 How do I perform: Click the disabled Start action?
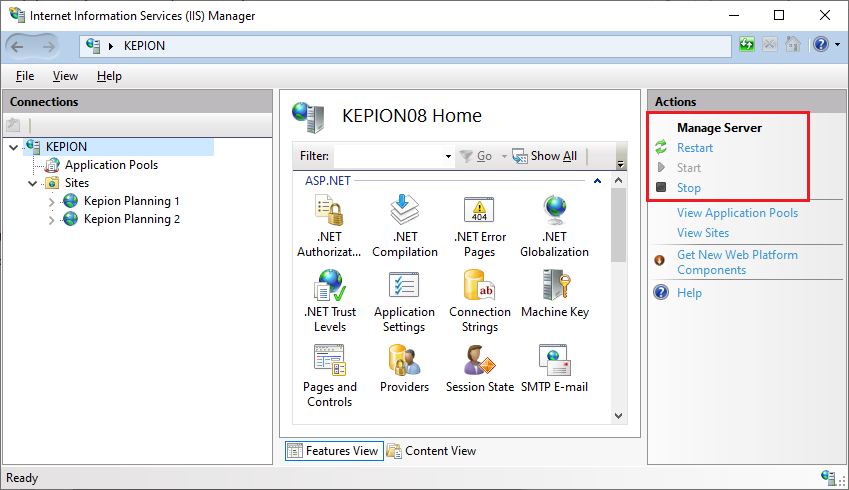tap(689, 168)
